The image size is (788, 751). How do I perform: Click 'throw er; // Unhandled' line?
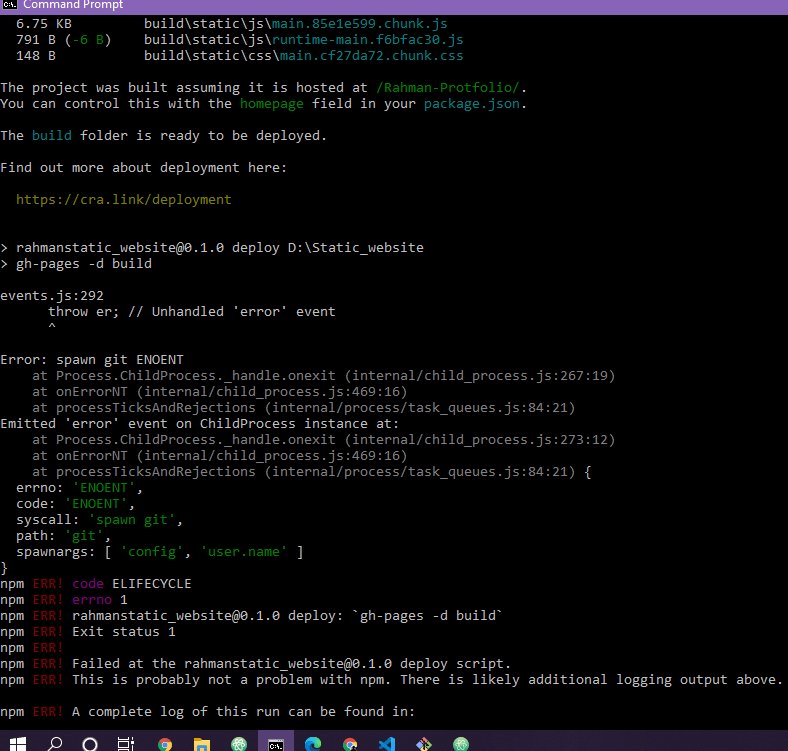click(191, 312)
